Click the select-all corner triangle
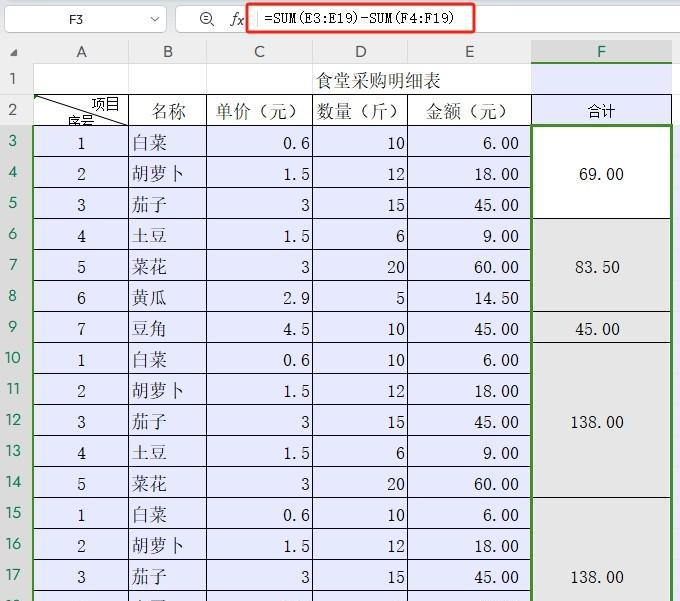This screenshot has height=601, width=680. (x=14, y=52)
